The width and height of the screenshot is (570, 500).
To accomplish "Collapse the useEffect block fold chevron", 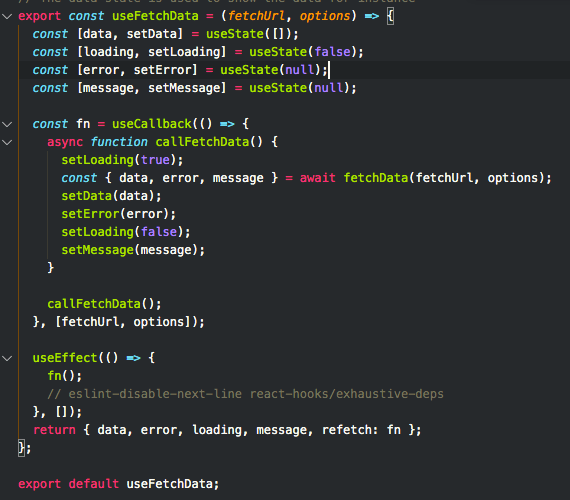I will pyautogui.click(x=7, y=358).
